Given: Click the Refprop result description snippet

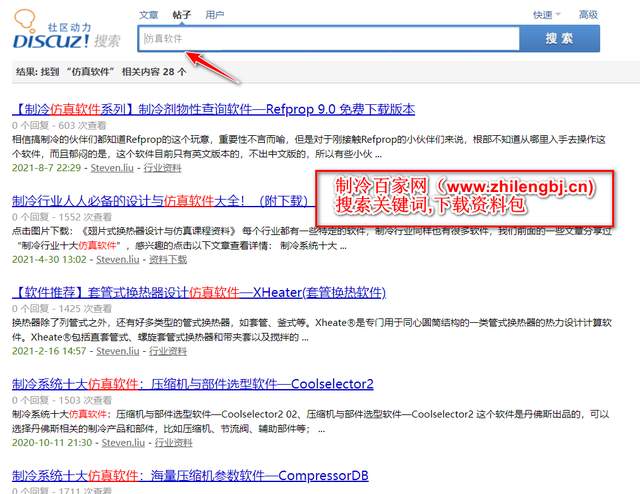Looking at the screenshot, I should [309, 147].
